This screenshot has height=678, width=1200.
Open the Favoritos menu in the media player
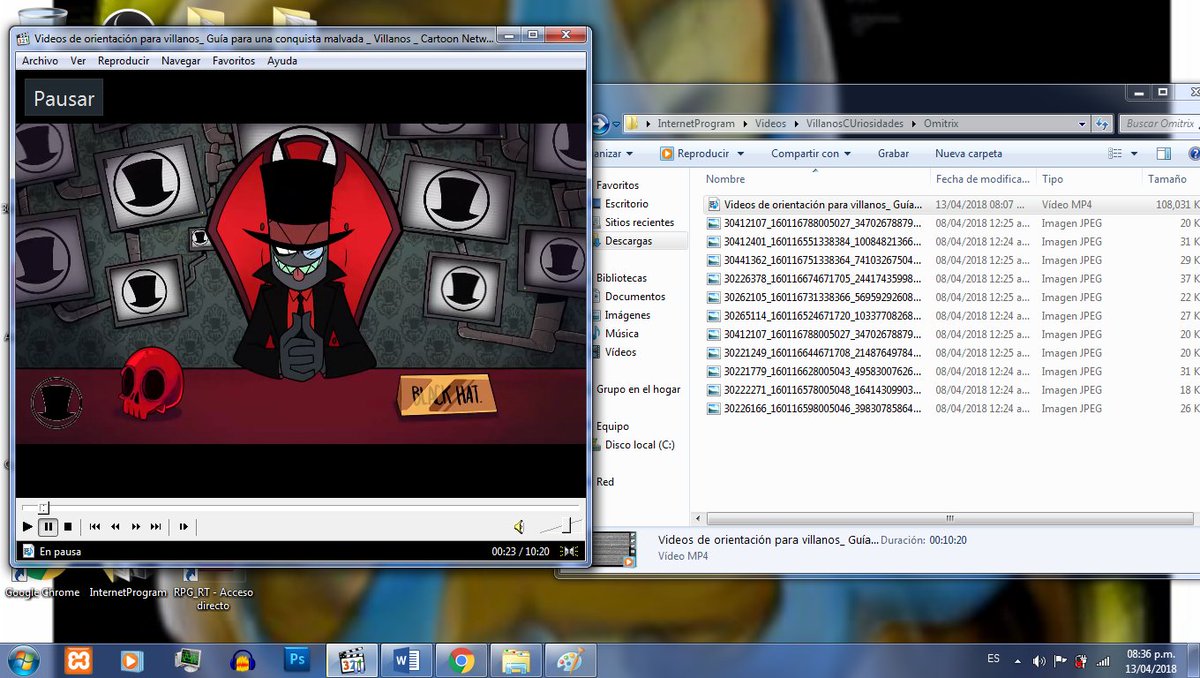pyautogui.click(x=234, y=61)
